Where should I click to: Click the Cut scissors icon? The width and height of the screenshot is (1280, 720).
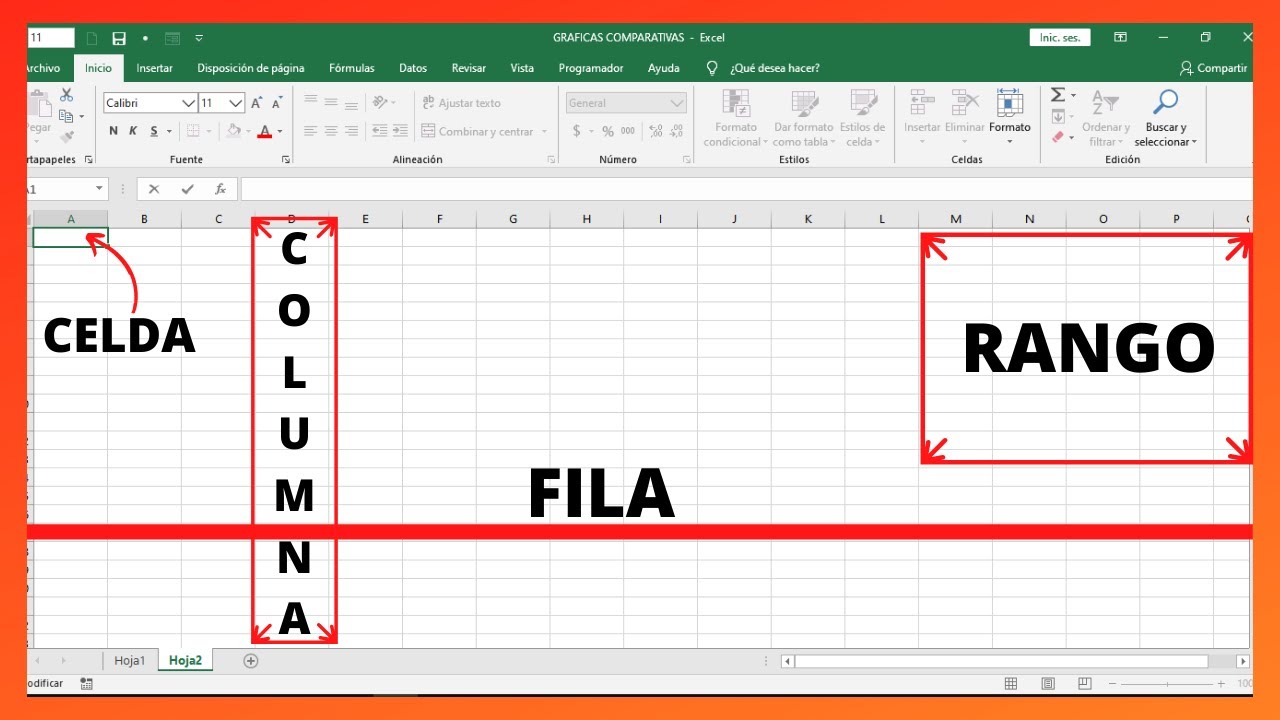pos(67,95)
